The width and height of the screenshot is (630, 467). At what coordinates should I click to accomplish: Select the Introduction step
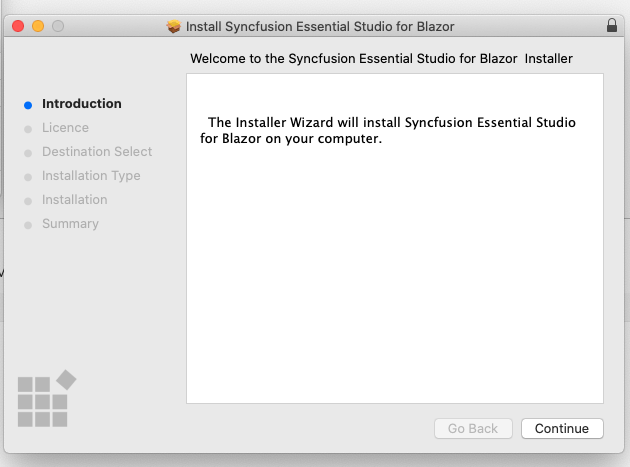point(81,104)
